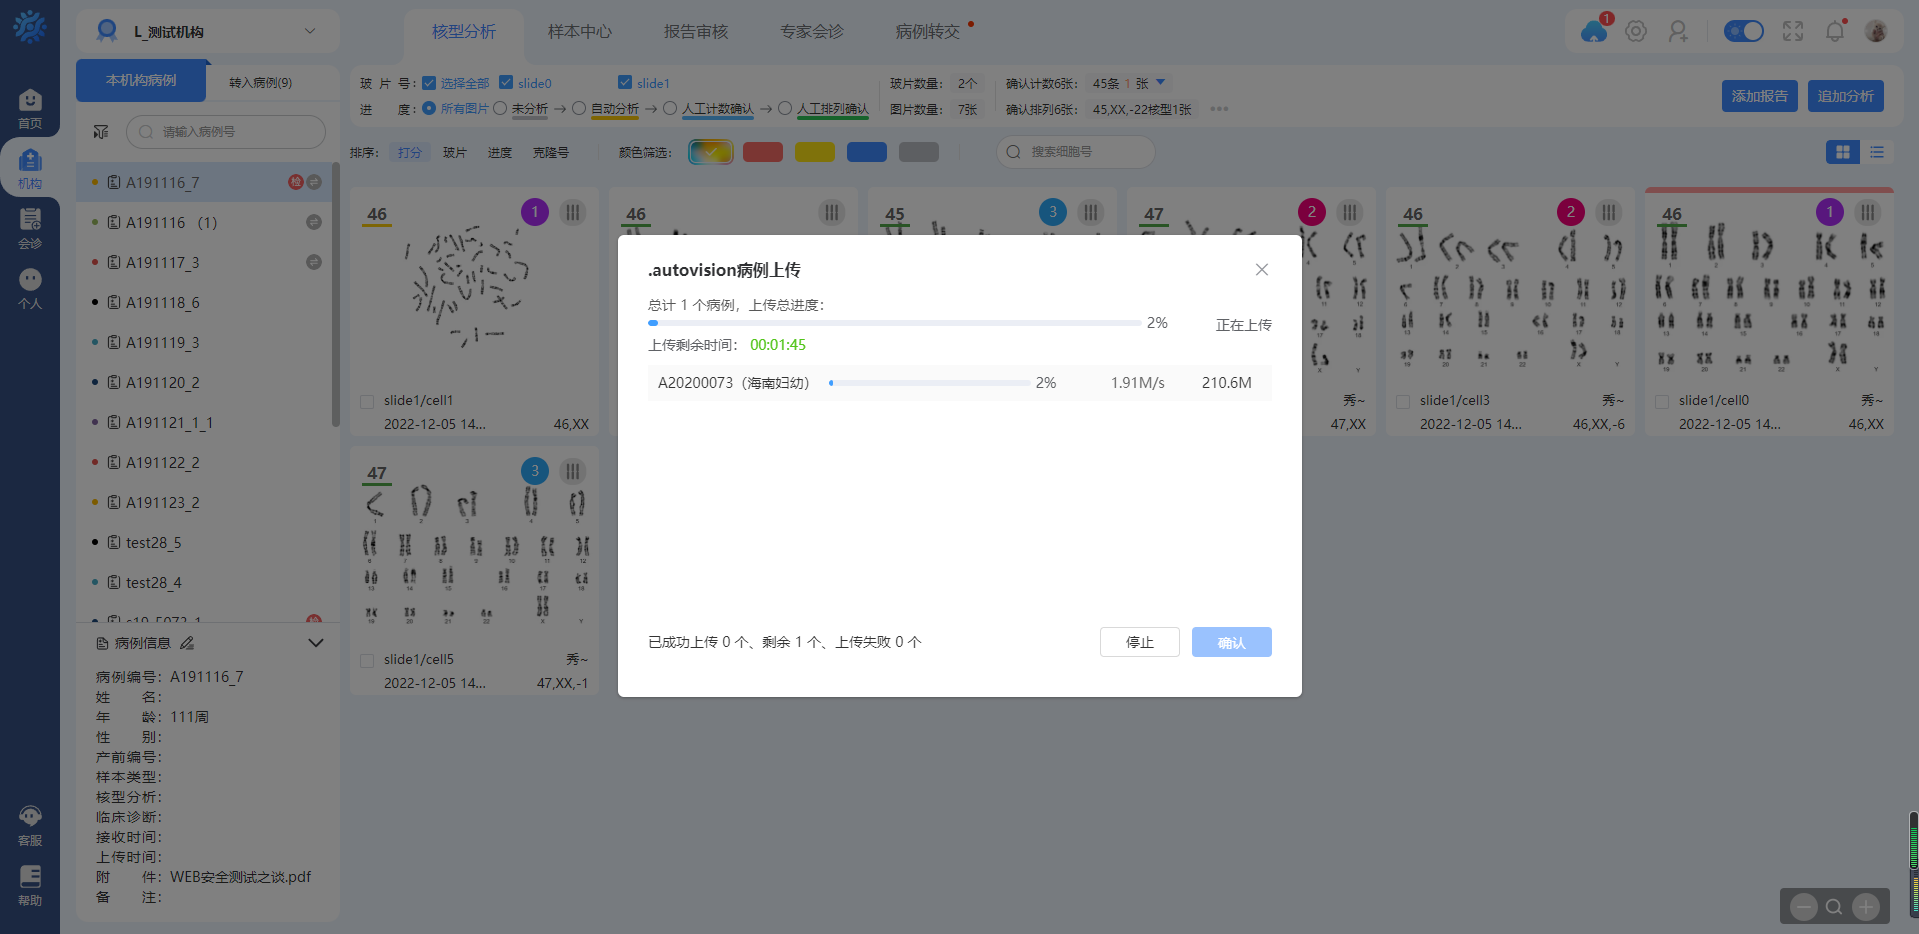
Task: Select the 未分析 progress radio button
Action: tap(500, 109)
